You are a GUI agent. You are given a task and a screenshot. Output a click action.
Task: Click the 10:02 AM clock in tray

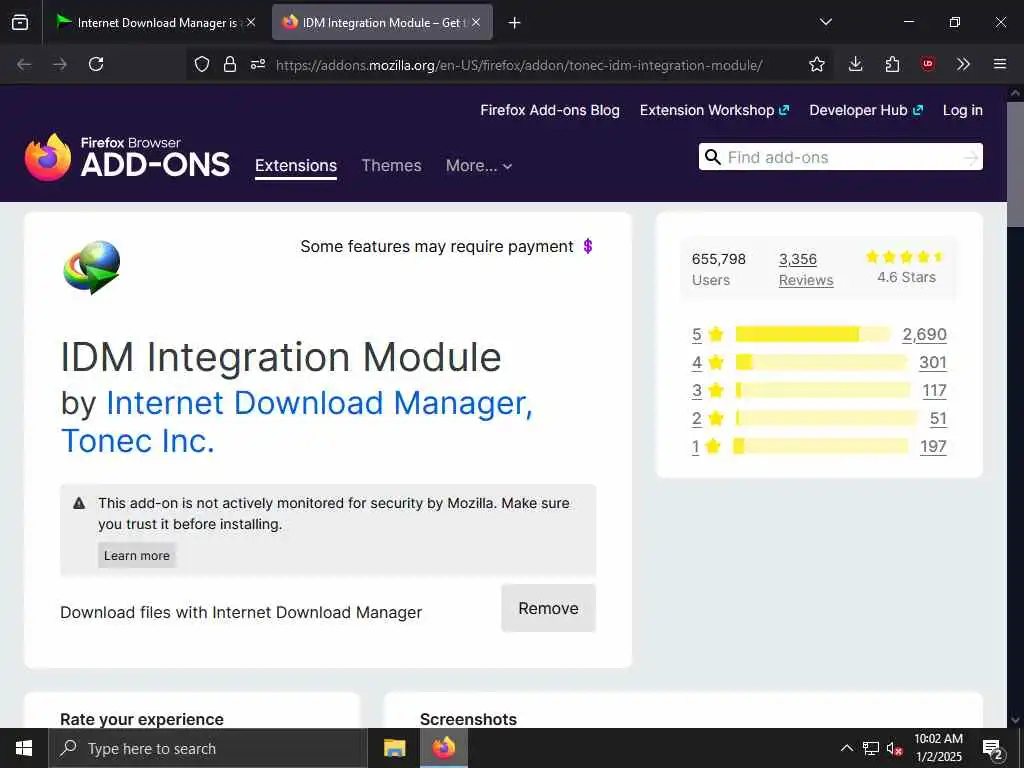tap(938, 739)
